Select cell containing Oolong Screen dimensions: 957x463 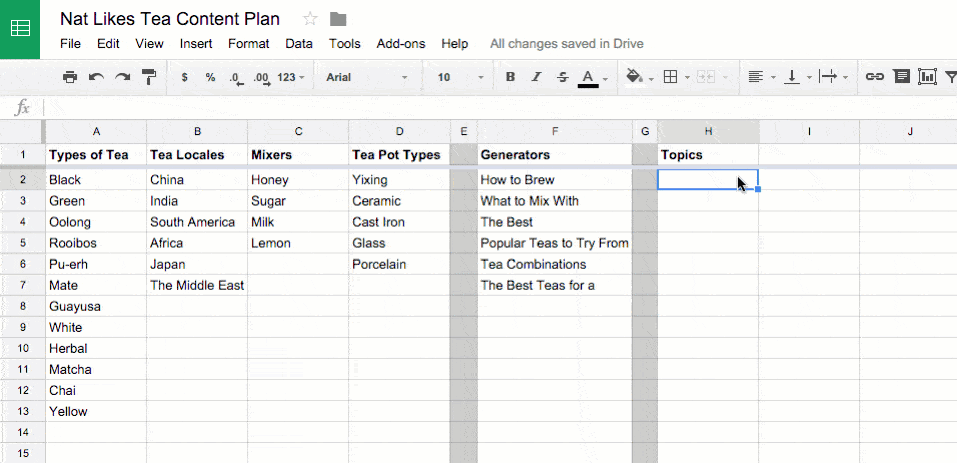pos(96,222)
